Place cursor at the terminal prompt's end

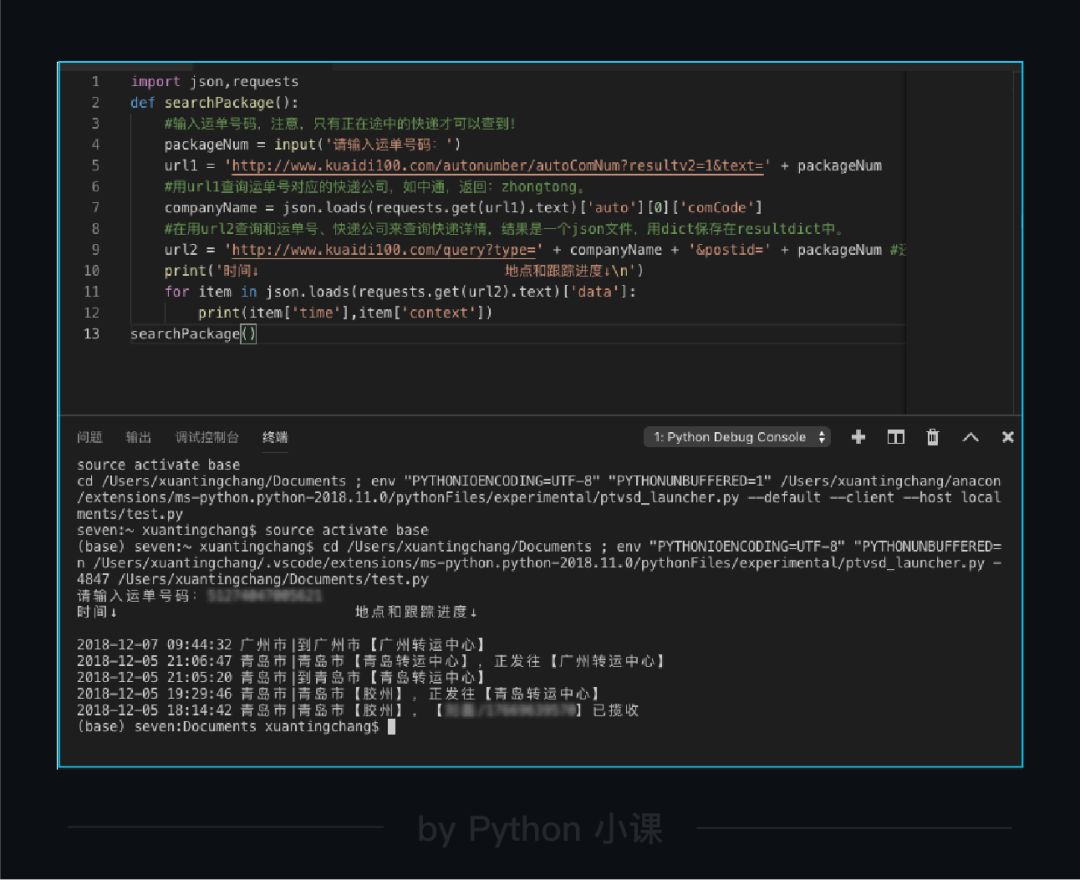(x=392, y=727)
